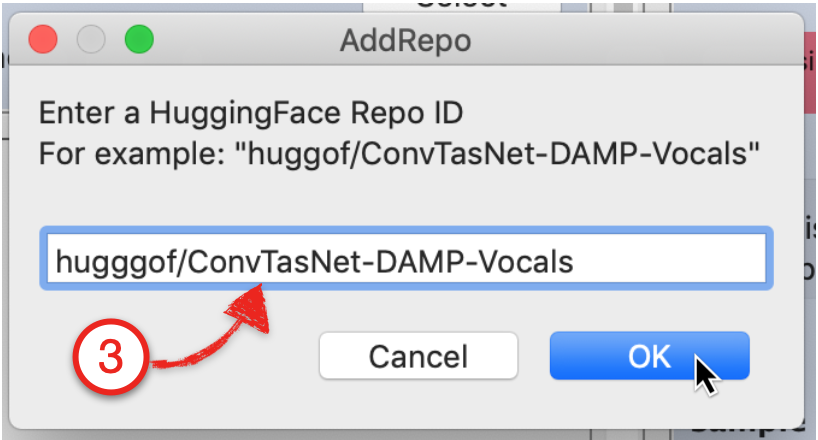Viewport: 818px width, 440px height.
Task: Click the partially hidden Select control behind dialog
Action: tap(462, 6)
